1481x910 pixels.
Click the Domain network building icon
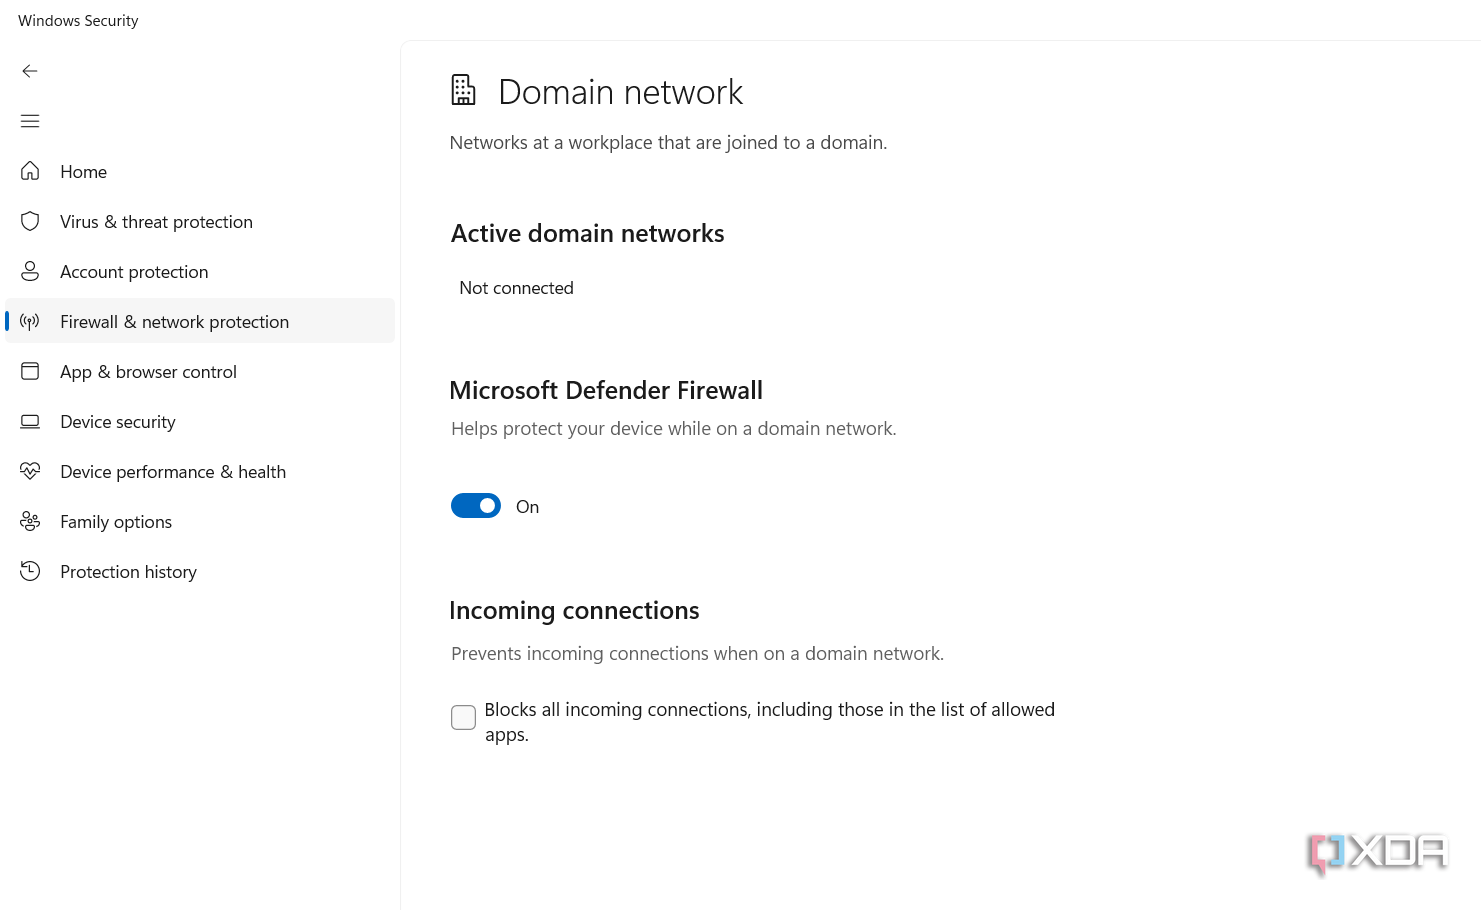(463, 90)
